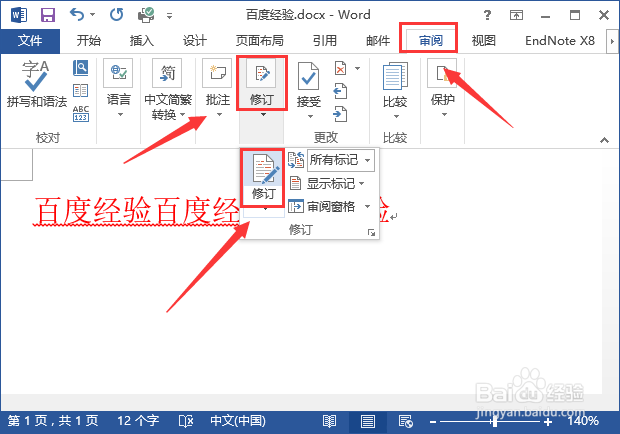Image resolution: width=620 pixels, height=434 pixels.
Task: Customize the Quick Access Toolbar arrow
Action: 169,16
